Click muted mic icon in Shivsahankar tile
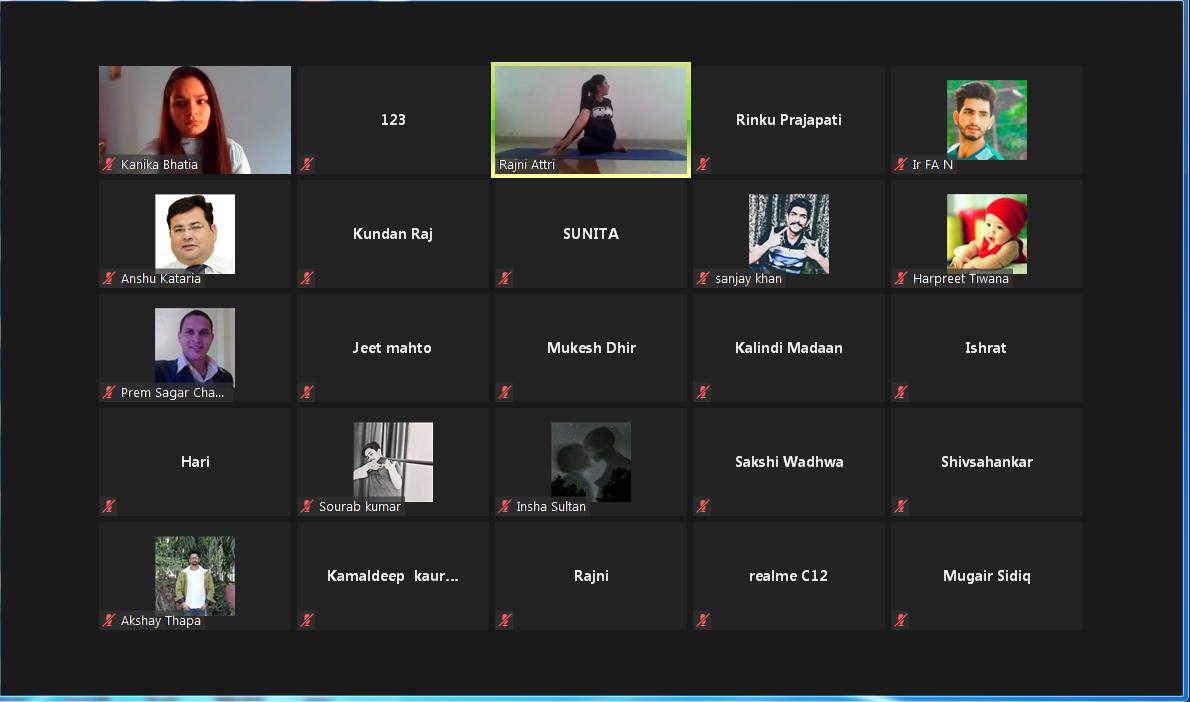Screen dimensions: 1190x702 coord(901,505)
